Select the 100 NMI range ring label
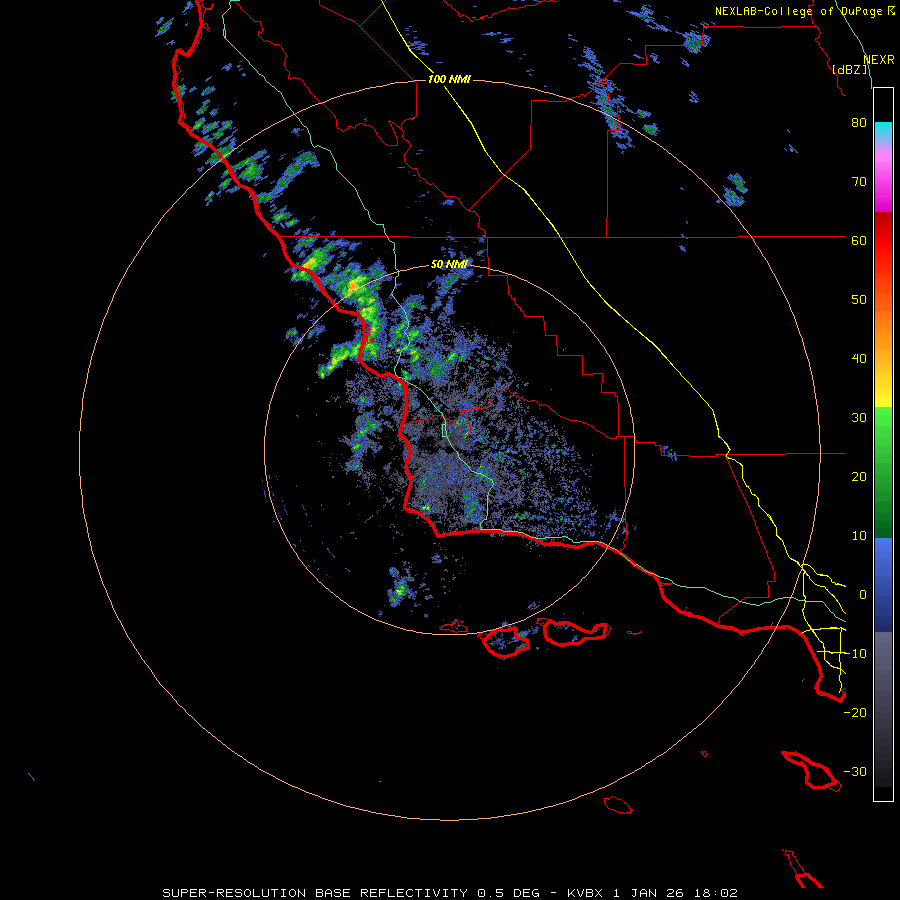900x900 pixels. [x=449, y=79]
